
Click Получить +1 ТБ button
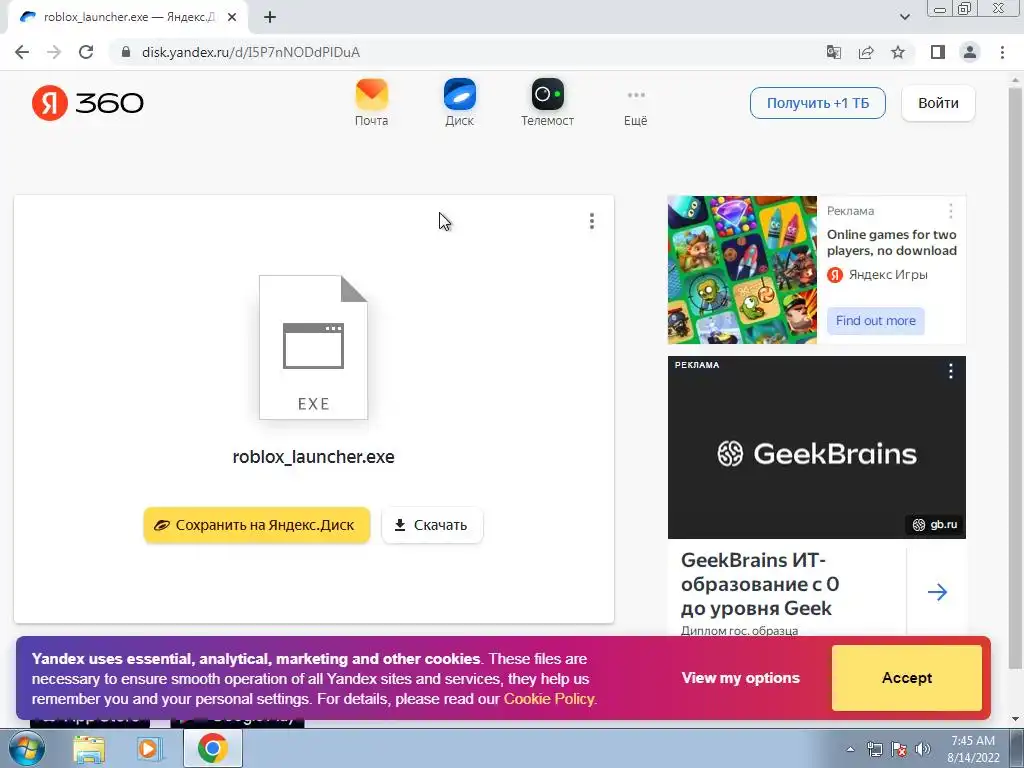(818, 103)
